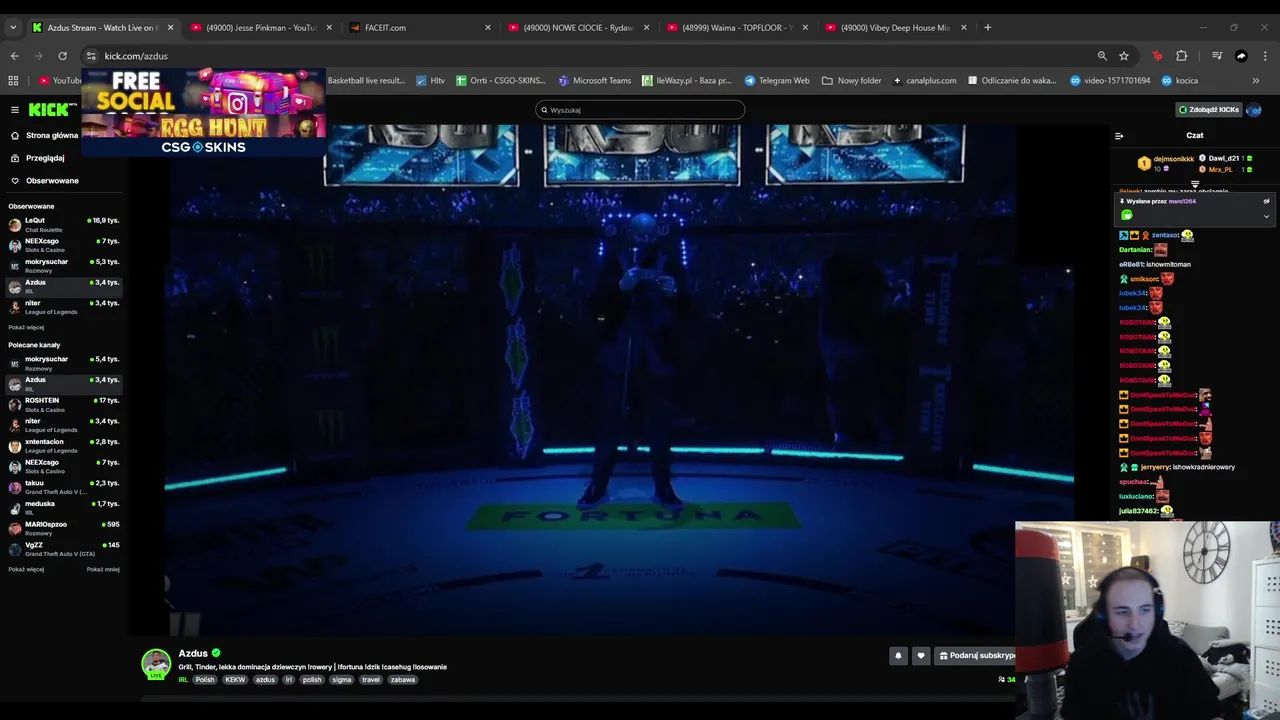Close the Azdus Stream tab

(170, 28)
